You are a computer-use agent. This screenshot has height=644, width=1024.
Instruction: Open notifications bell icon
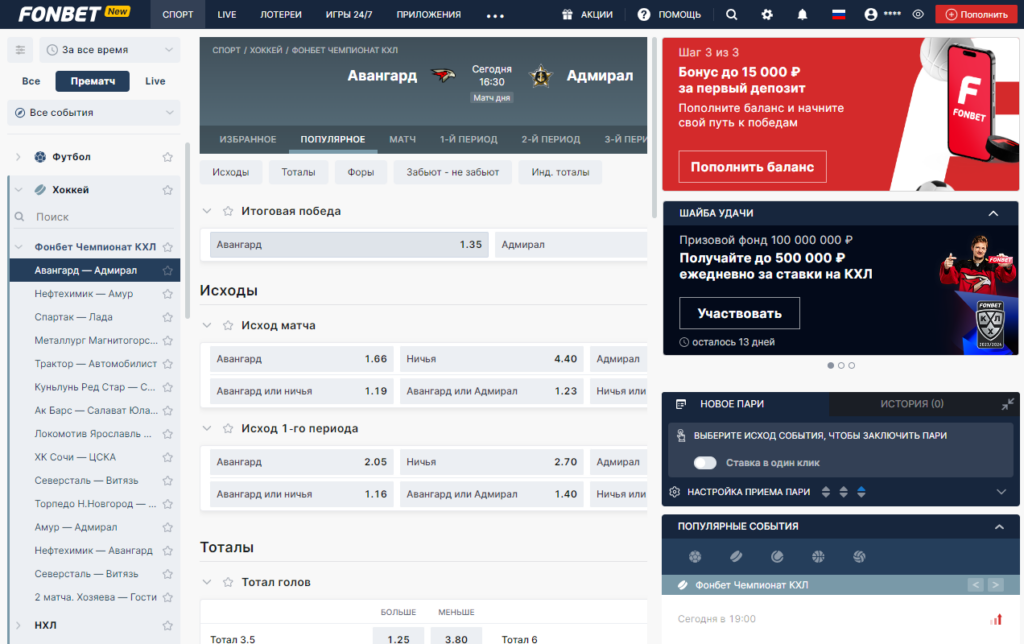[x=802, y=14]
